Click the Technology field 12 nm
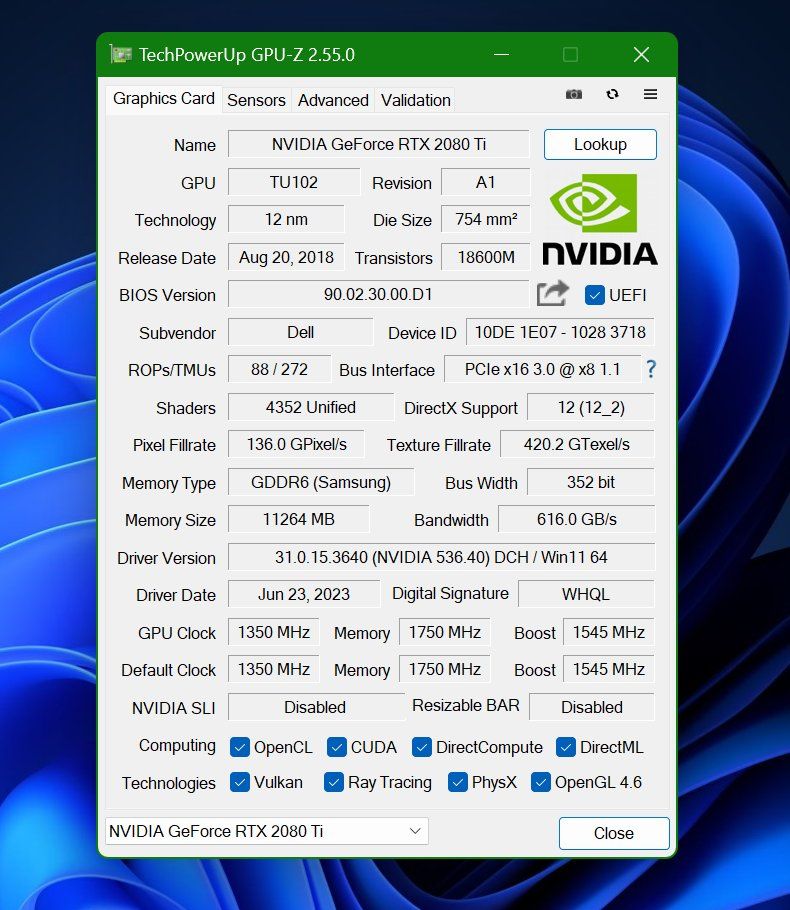Image resolution: width=790 pixels, height=910 pixels. click(x=286, y=219)
